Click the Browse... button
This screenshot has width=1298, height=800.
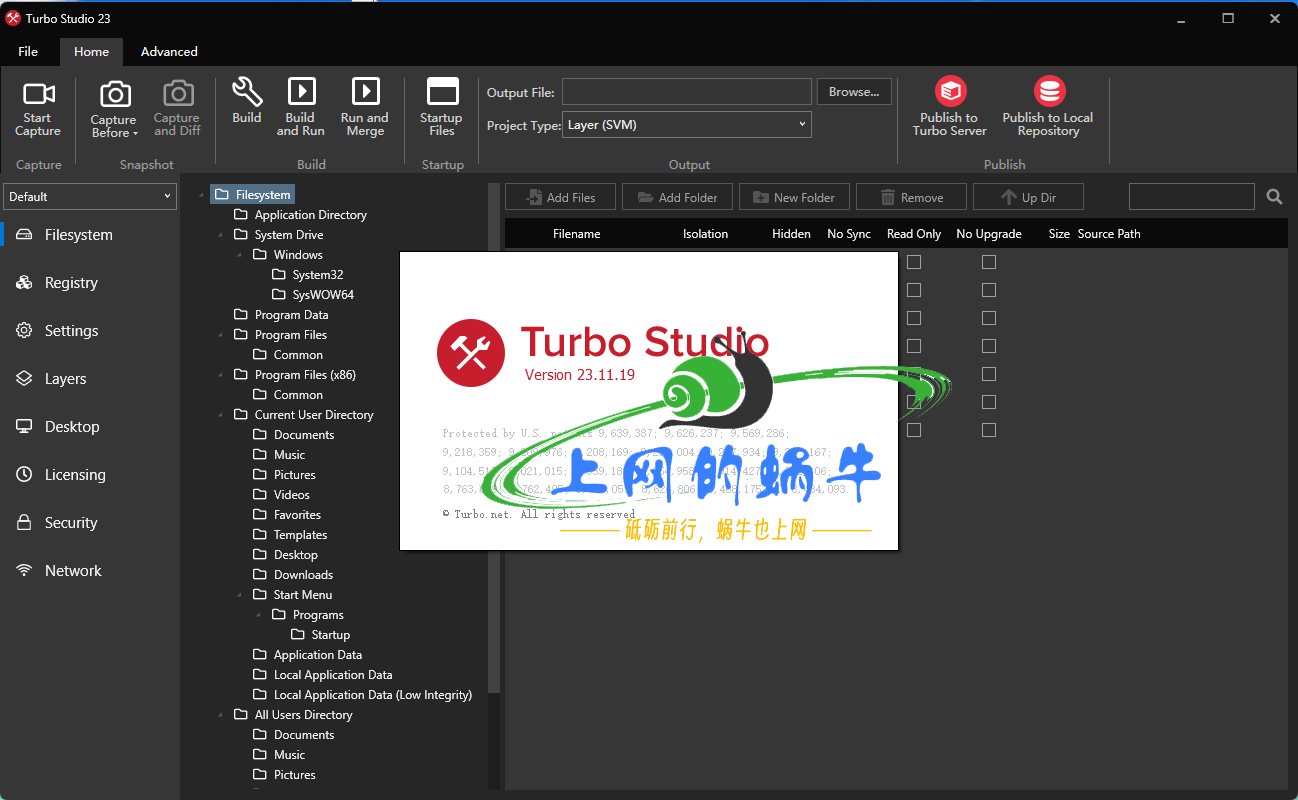click(x=854, y=92)
